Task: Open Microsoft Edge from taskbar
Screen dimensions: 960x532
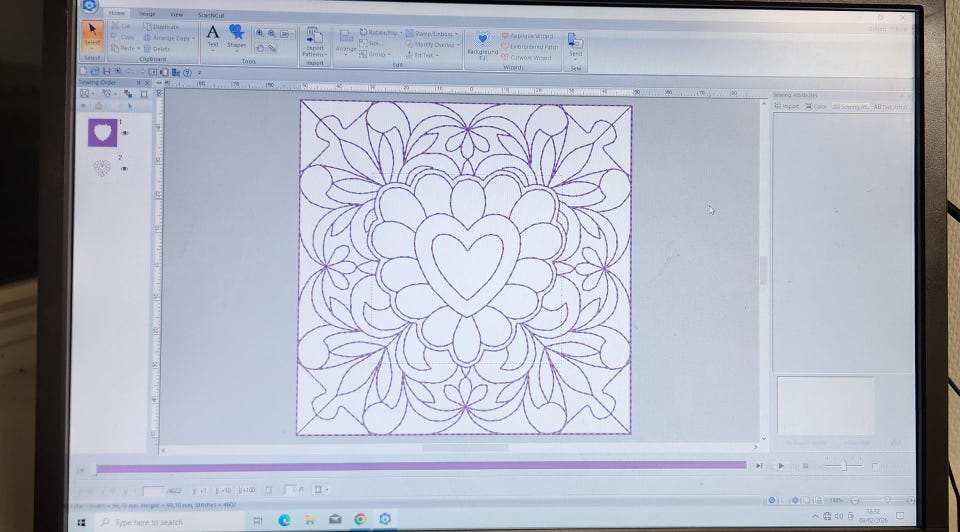Action: click(x=284, y=520)
